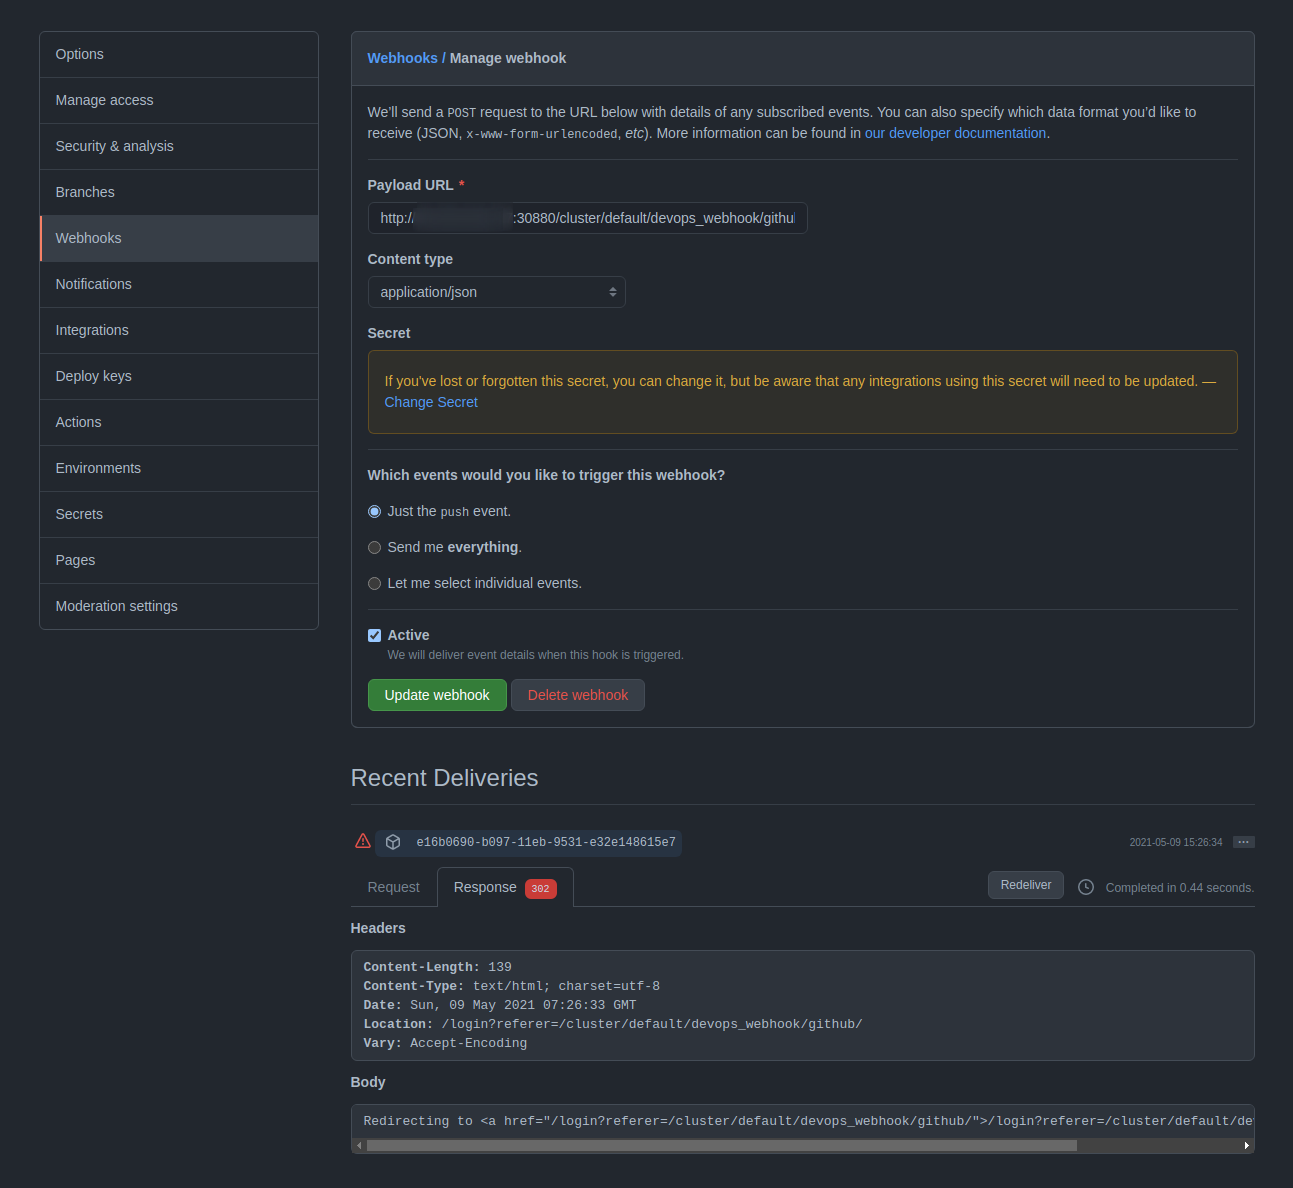Viewport: 1293px width, 1188px height.
Task: Click the package icon beside delivery ID
Action: click(x=393, y=841)
